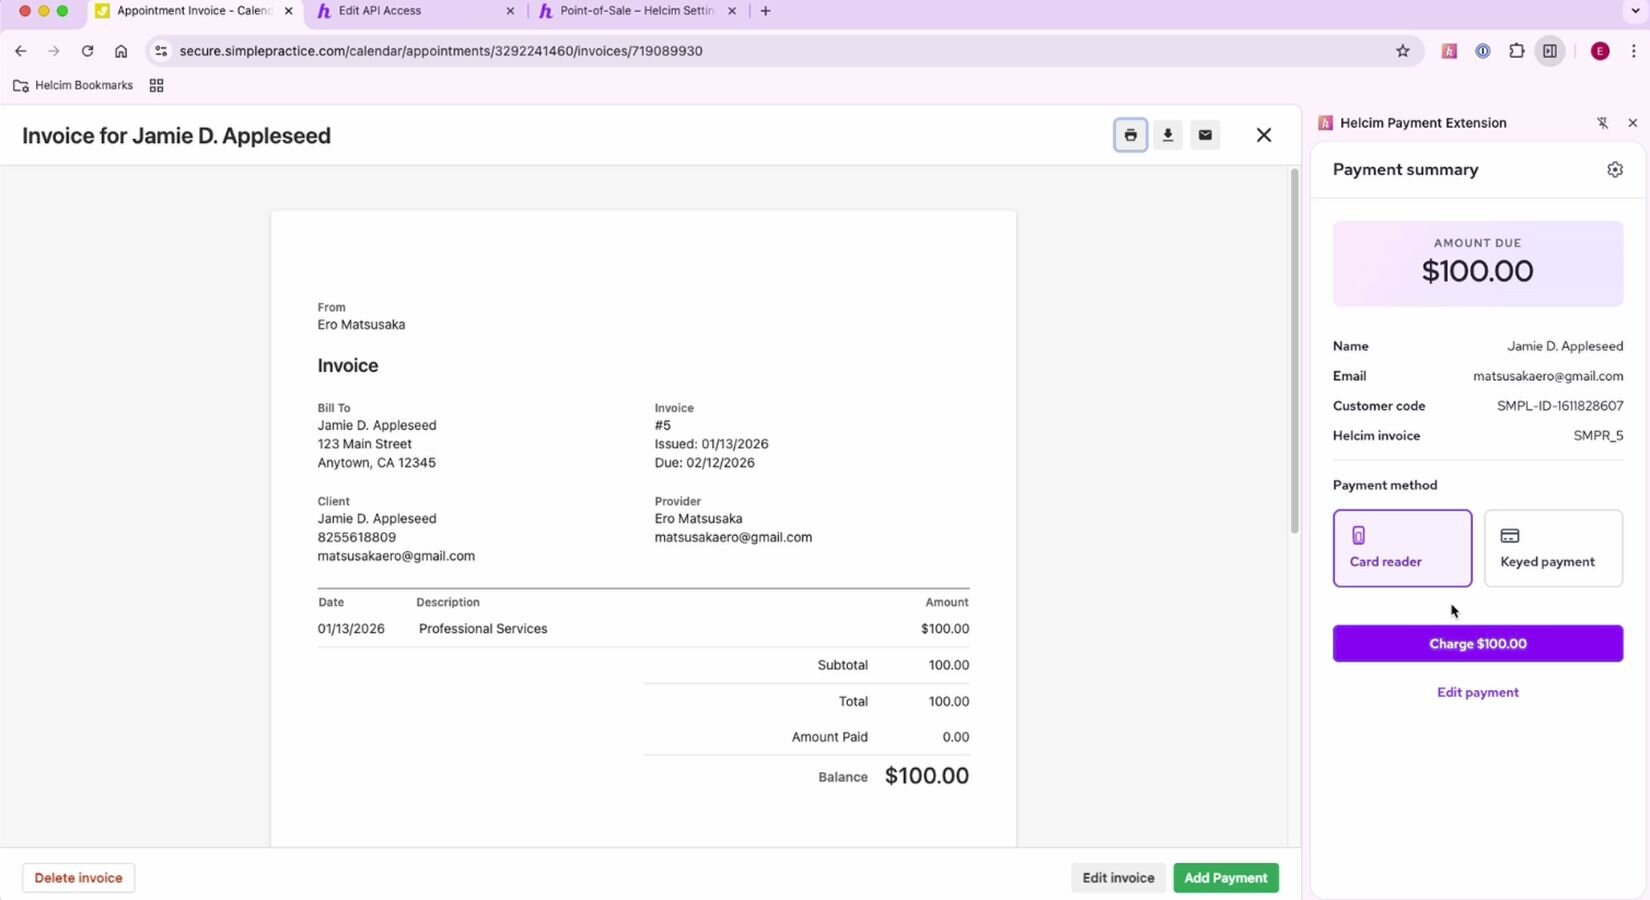1650x900 pixels.
Task: Expand the tab search dropdown arrow
Action: 1635,11
